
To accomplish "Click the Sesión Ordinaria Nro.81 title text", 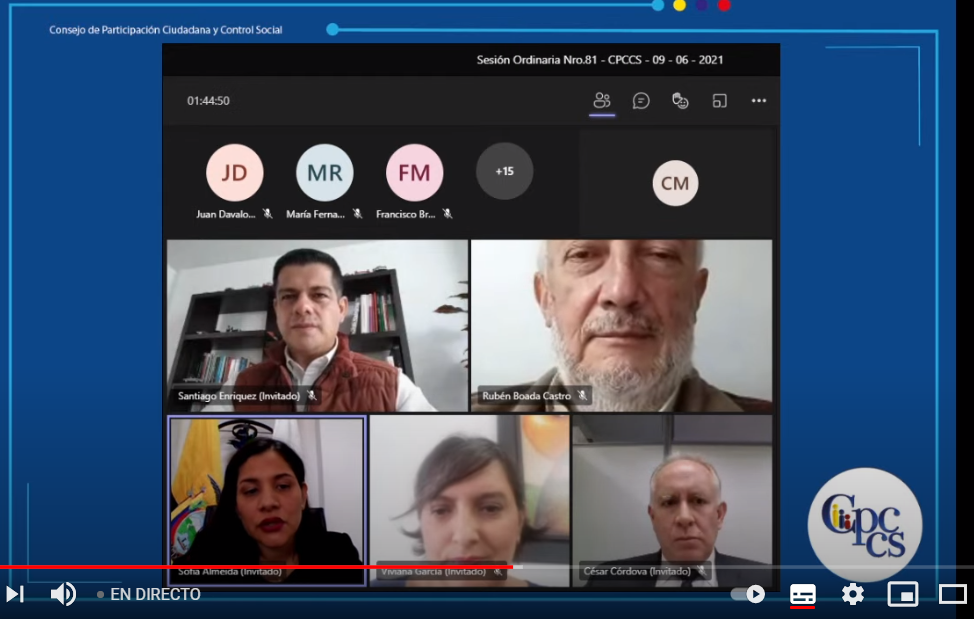I will 599,60.
